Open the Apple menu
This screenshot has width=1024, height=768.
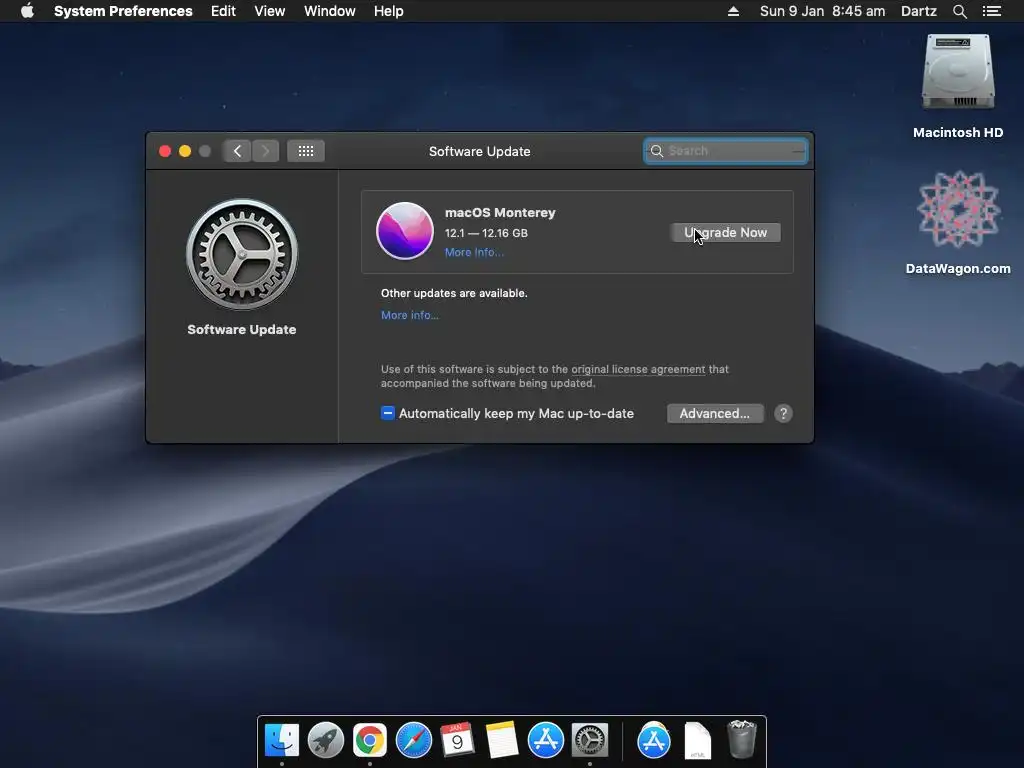[x=27, y=11]
